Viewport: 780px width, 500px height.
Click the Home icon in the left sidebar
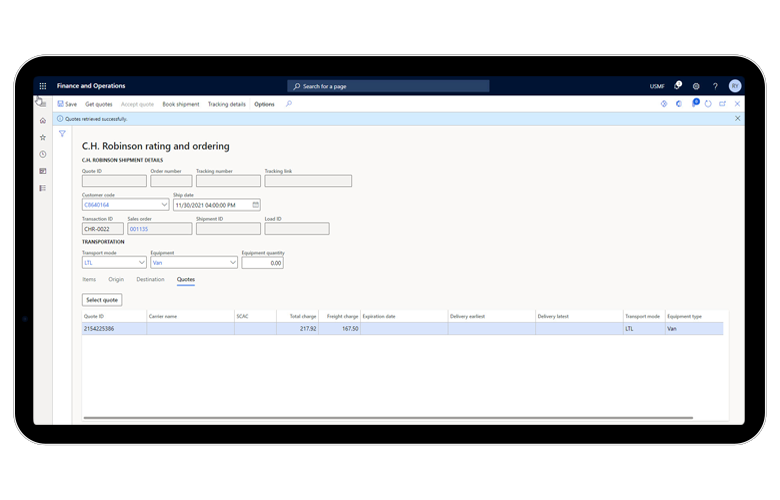[x=43, y=120]
